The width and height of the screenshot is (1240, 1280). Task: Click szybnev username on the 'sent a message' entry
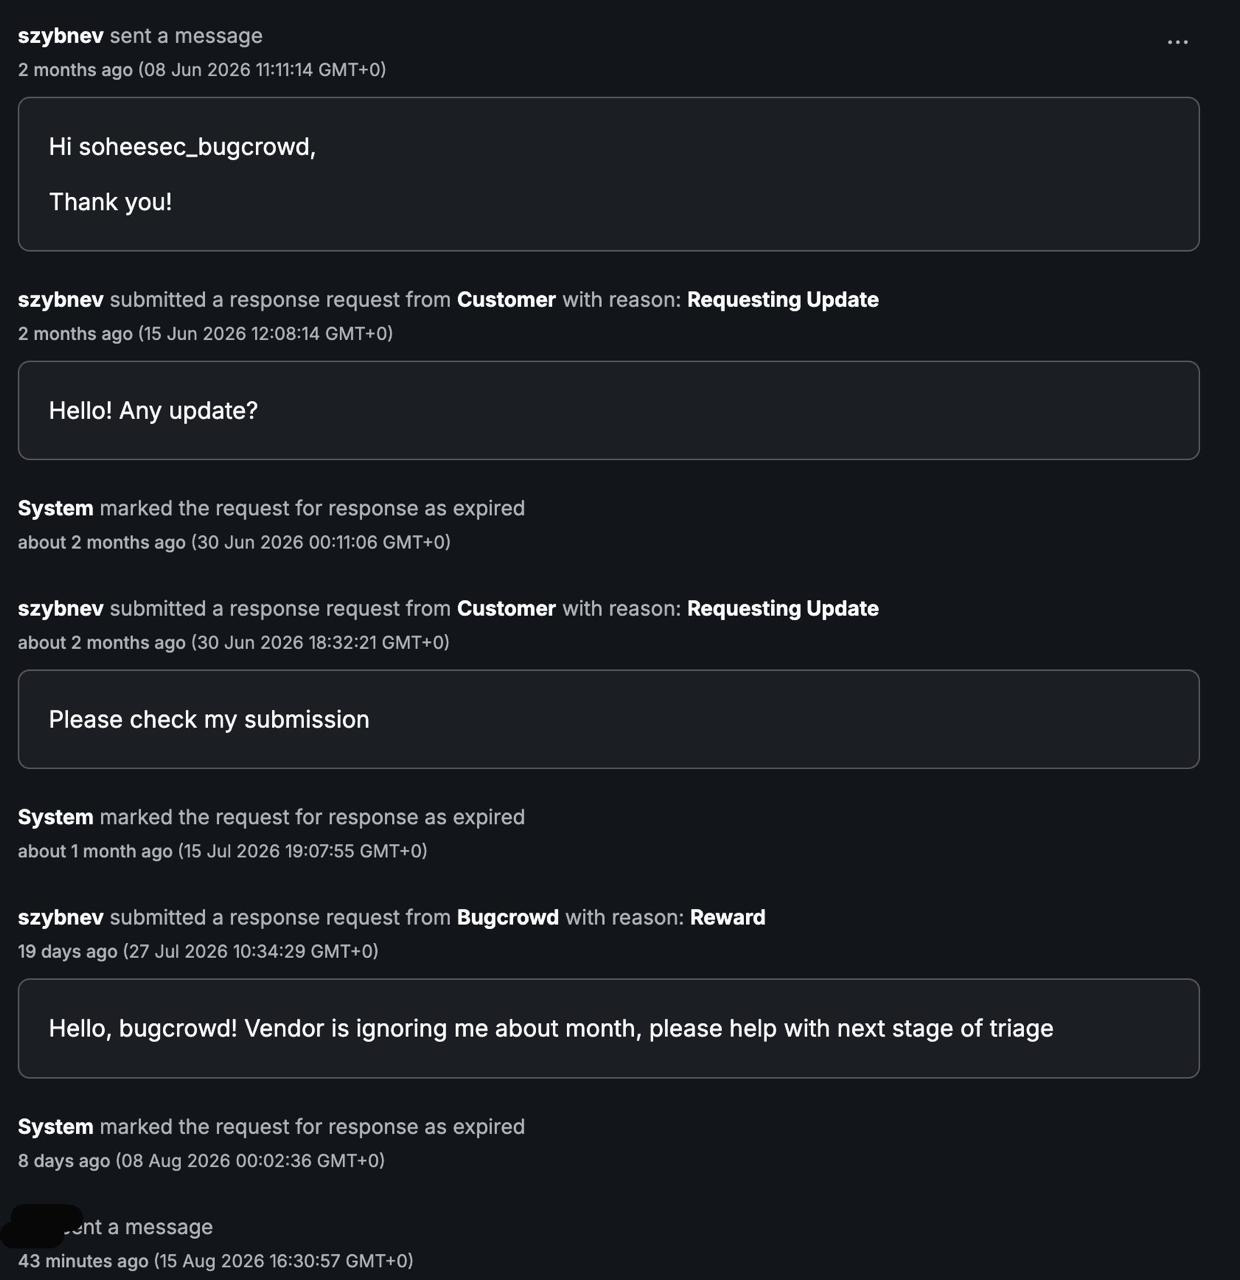pos(60,35)
